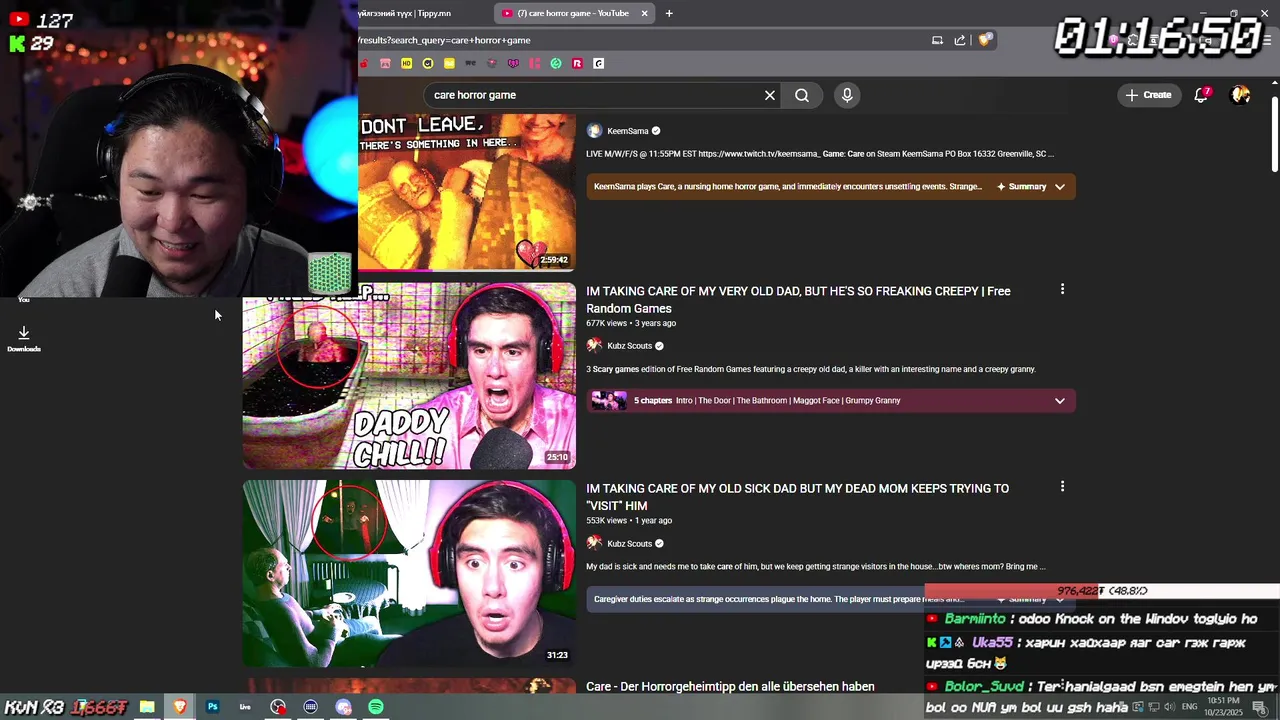Click the share page icon in address bar
This screenshot has width=1280, height=720.
960,40
